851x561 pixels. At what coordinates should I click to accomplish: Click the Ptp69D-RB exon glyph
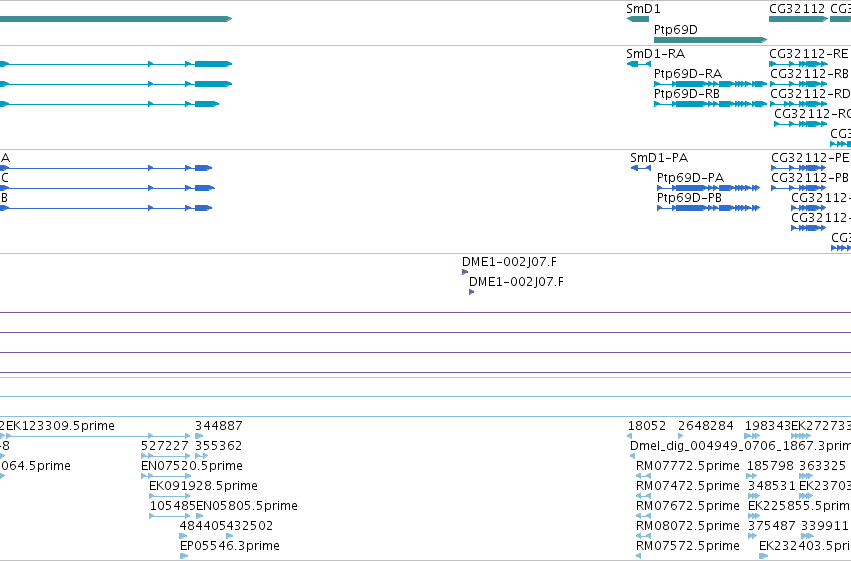click(710, 104)
